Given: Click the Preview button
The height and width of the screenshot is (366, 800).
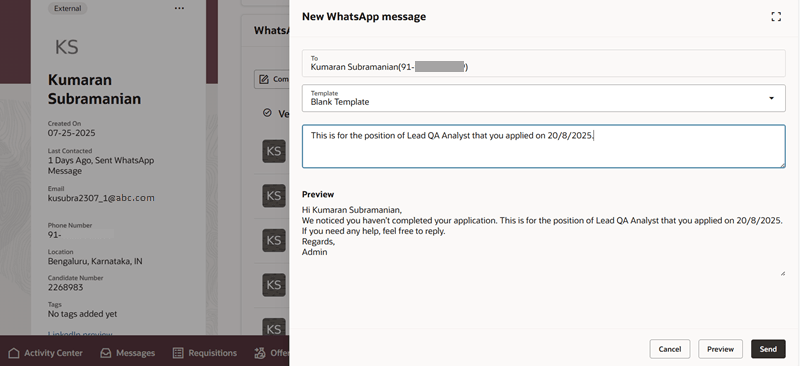Looking at the screenshot, I should pos(720,349).
